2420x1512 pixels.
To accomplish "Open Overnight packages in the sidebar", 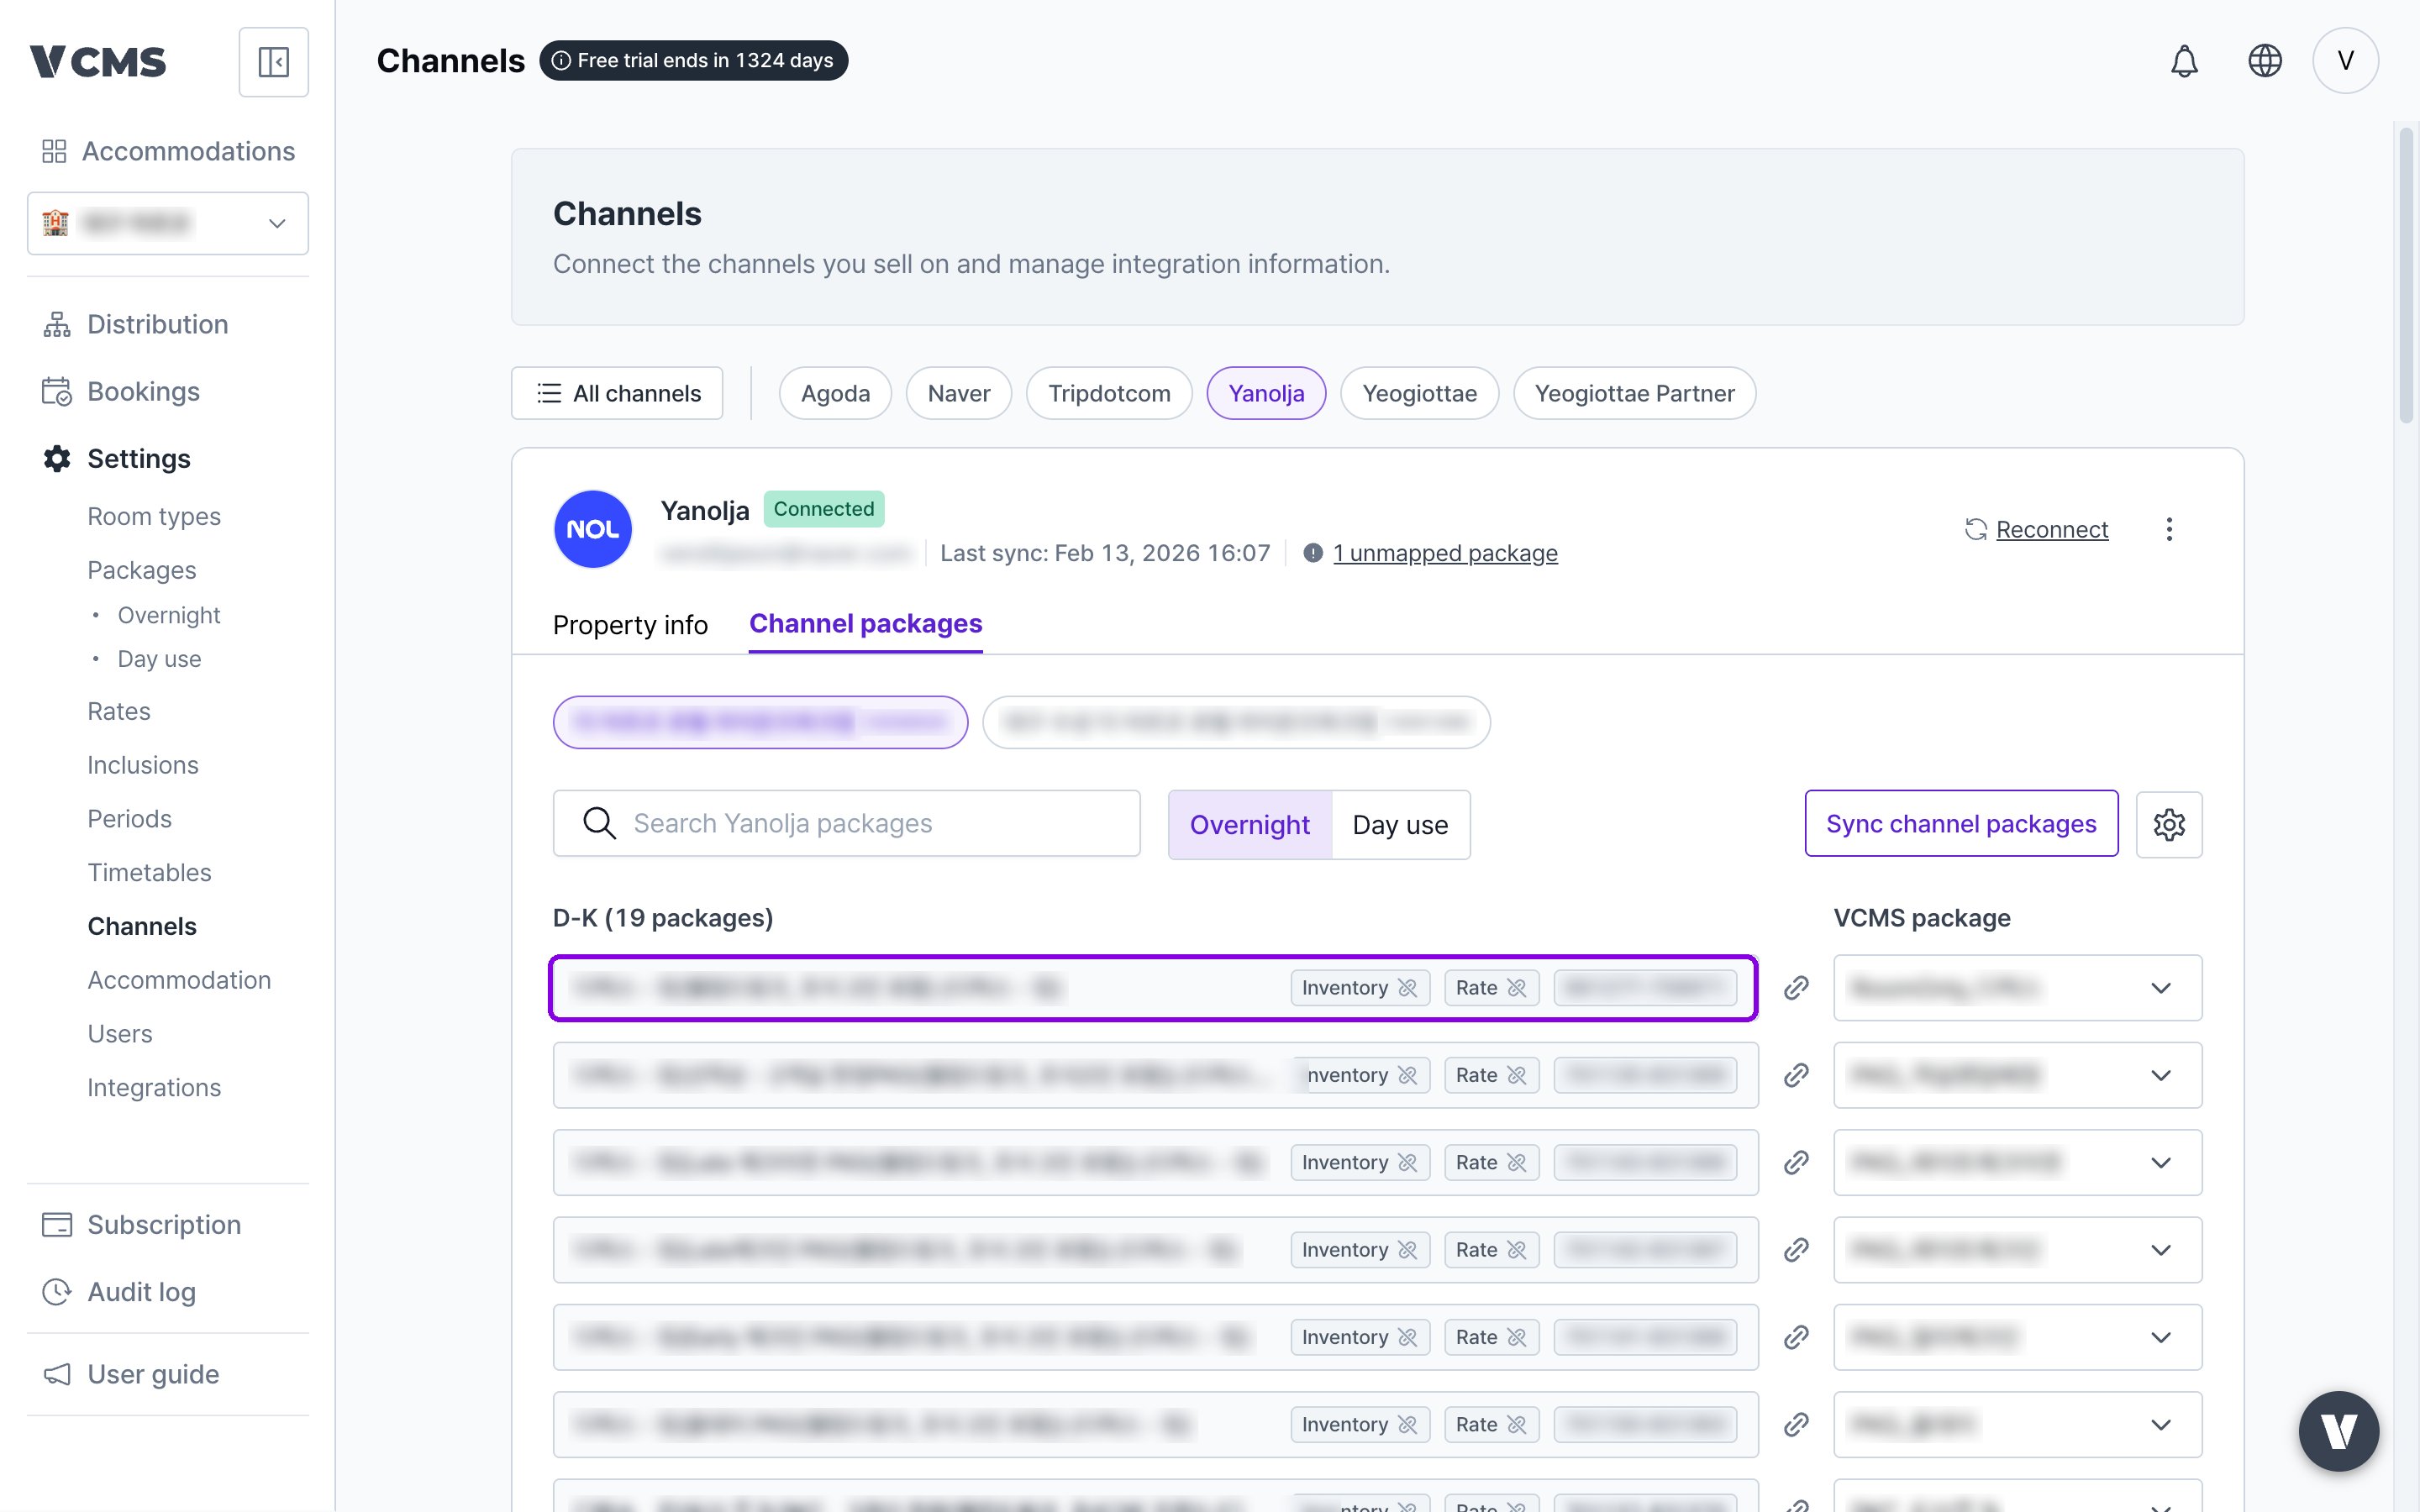I will tap(169, 615).
